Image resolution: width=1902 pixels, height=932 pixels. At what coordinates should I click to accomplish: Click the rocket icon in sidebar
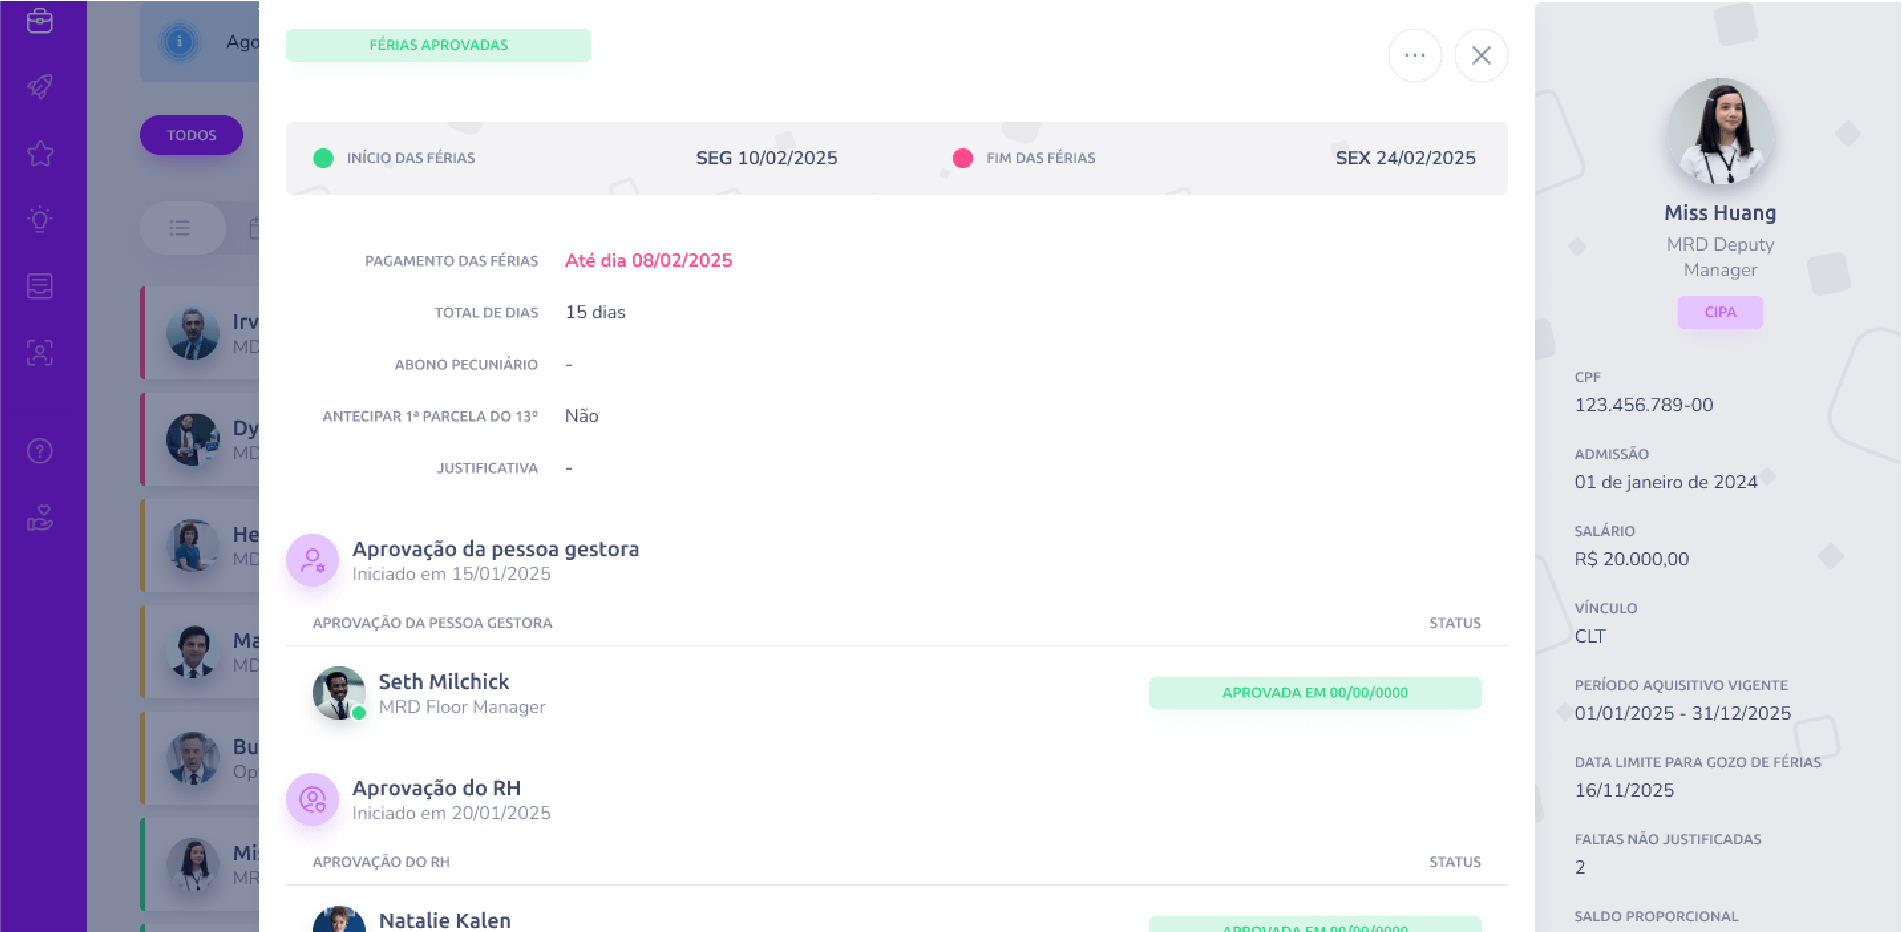40,87
